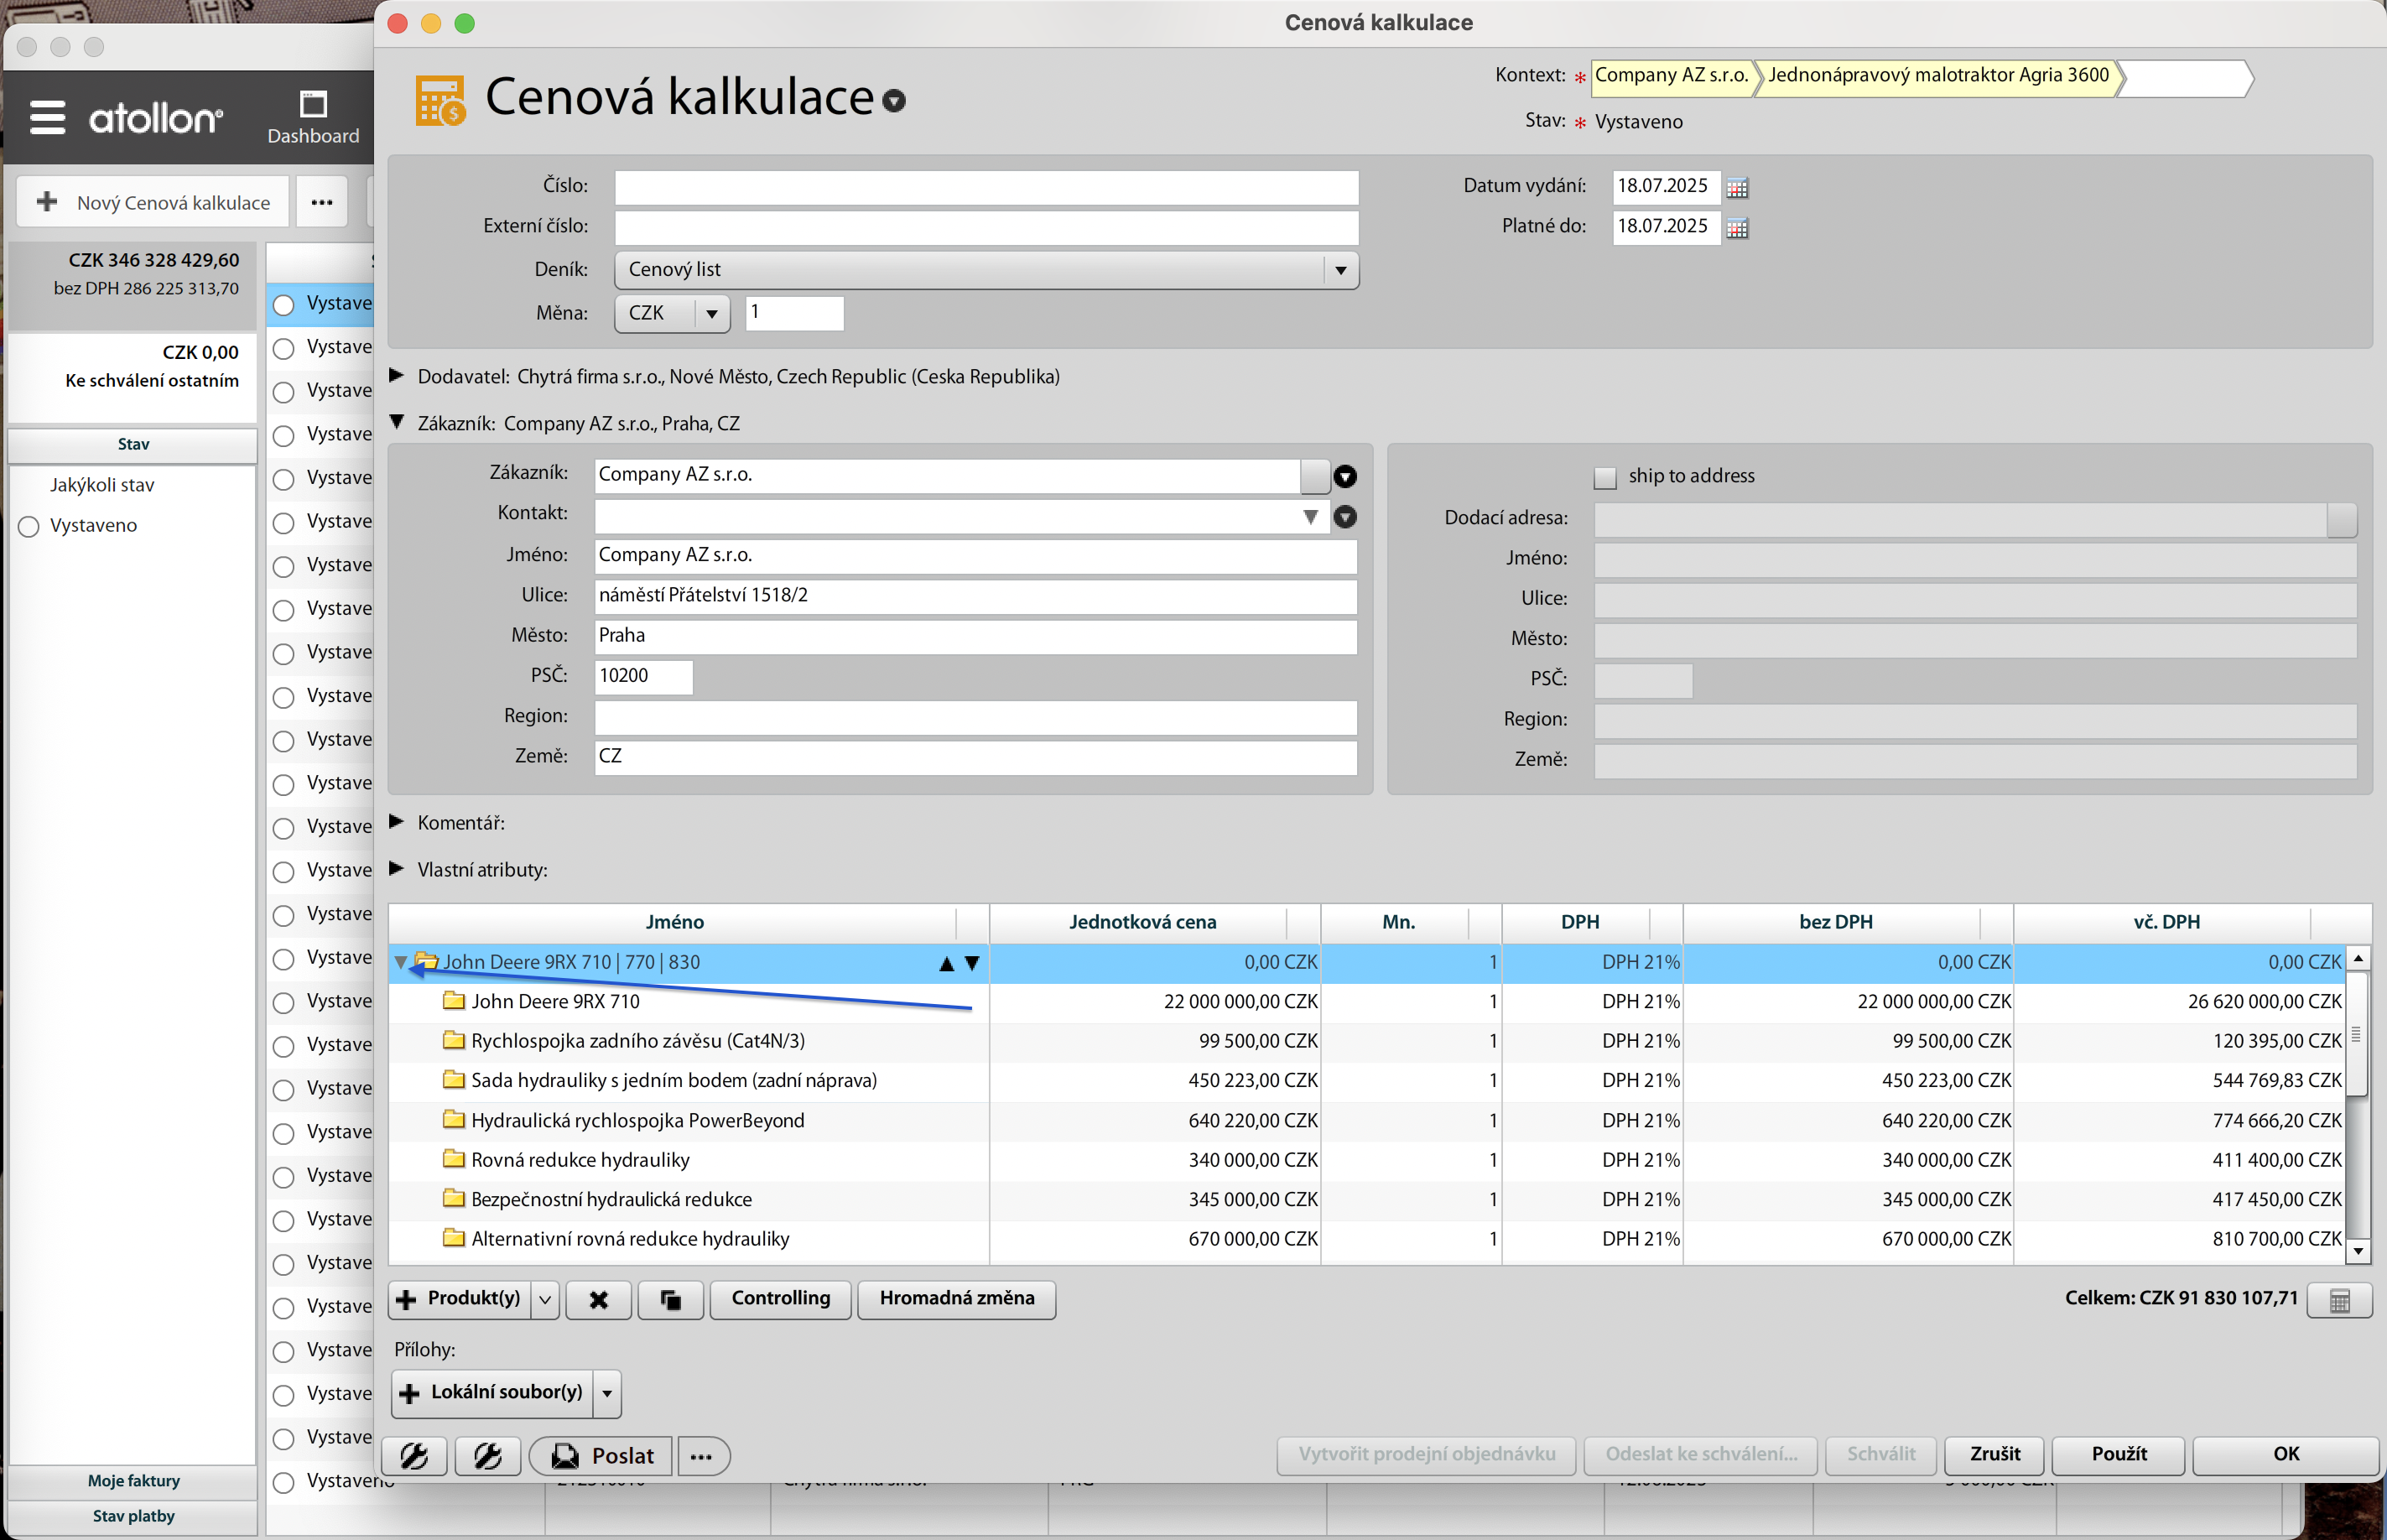The image size is (2387, 1540).
Task: Move John Deere 9RX group up
Action: tap(946, 963)
